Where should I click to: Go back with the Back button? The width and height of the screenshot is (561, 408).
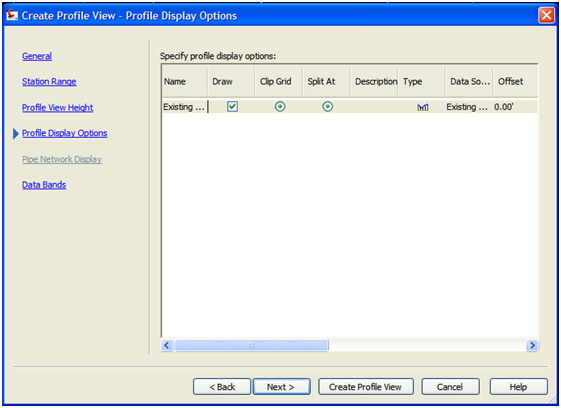(x=222, y=387)
